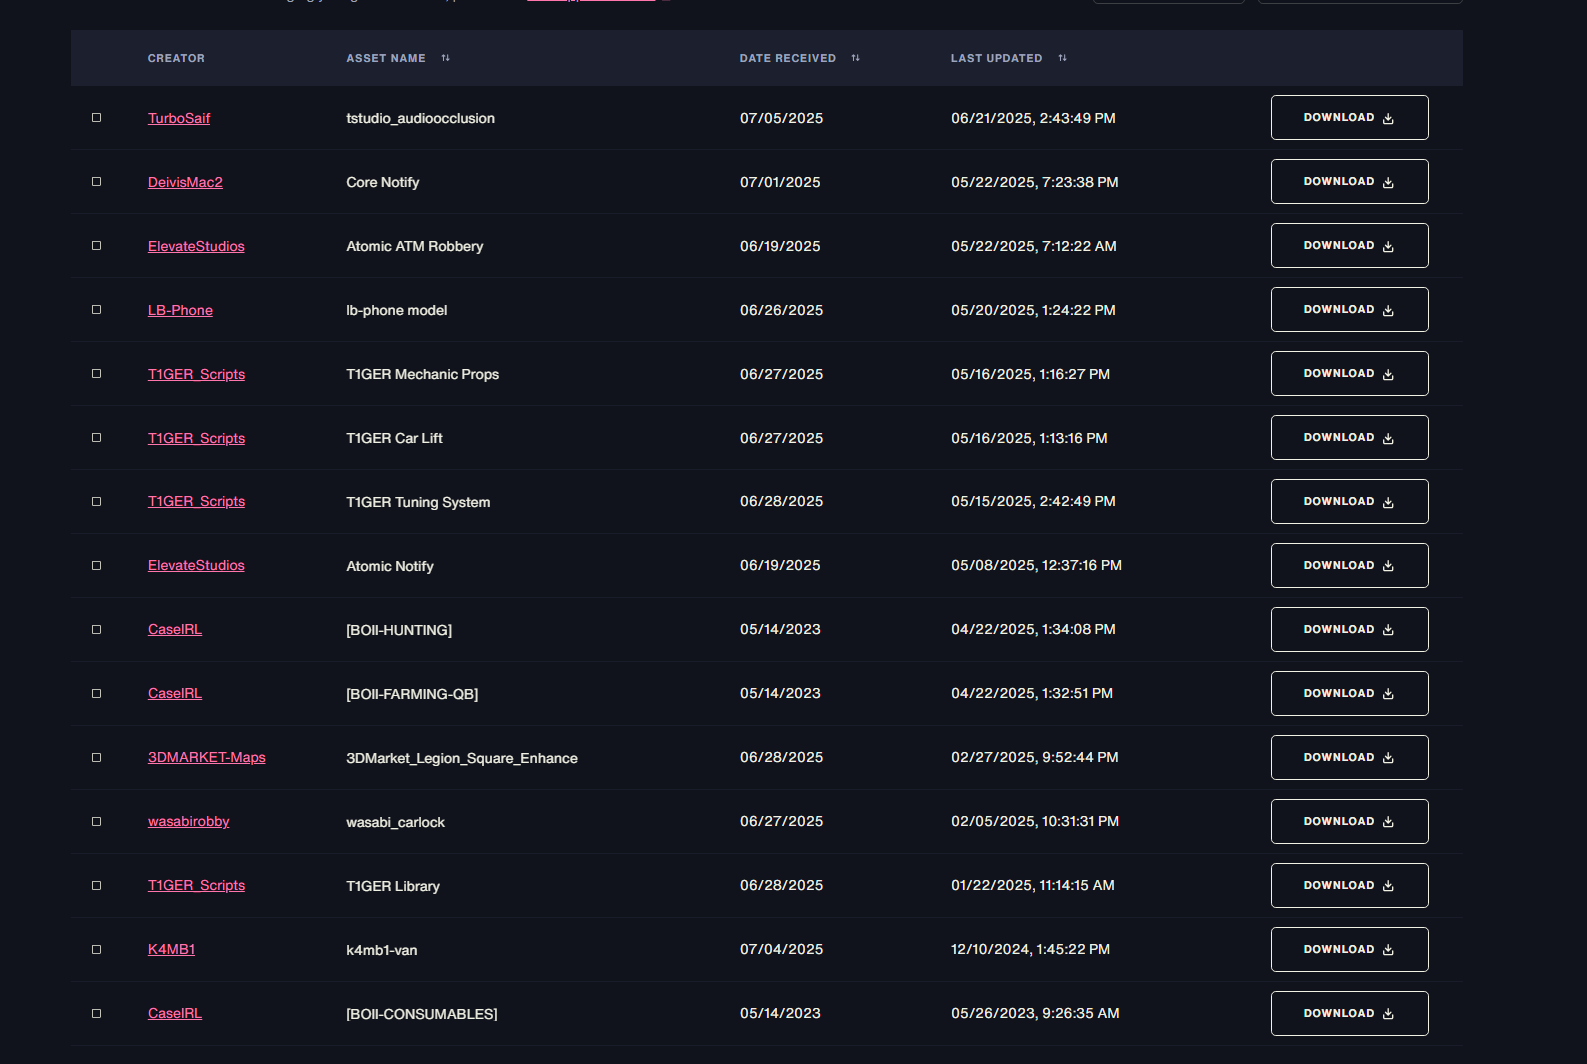Viewport: 1587px width, 1064px height.
Task: Download the wasabi_carlock asset
Action: [x=1349, y=822]
